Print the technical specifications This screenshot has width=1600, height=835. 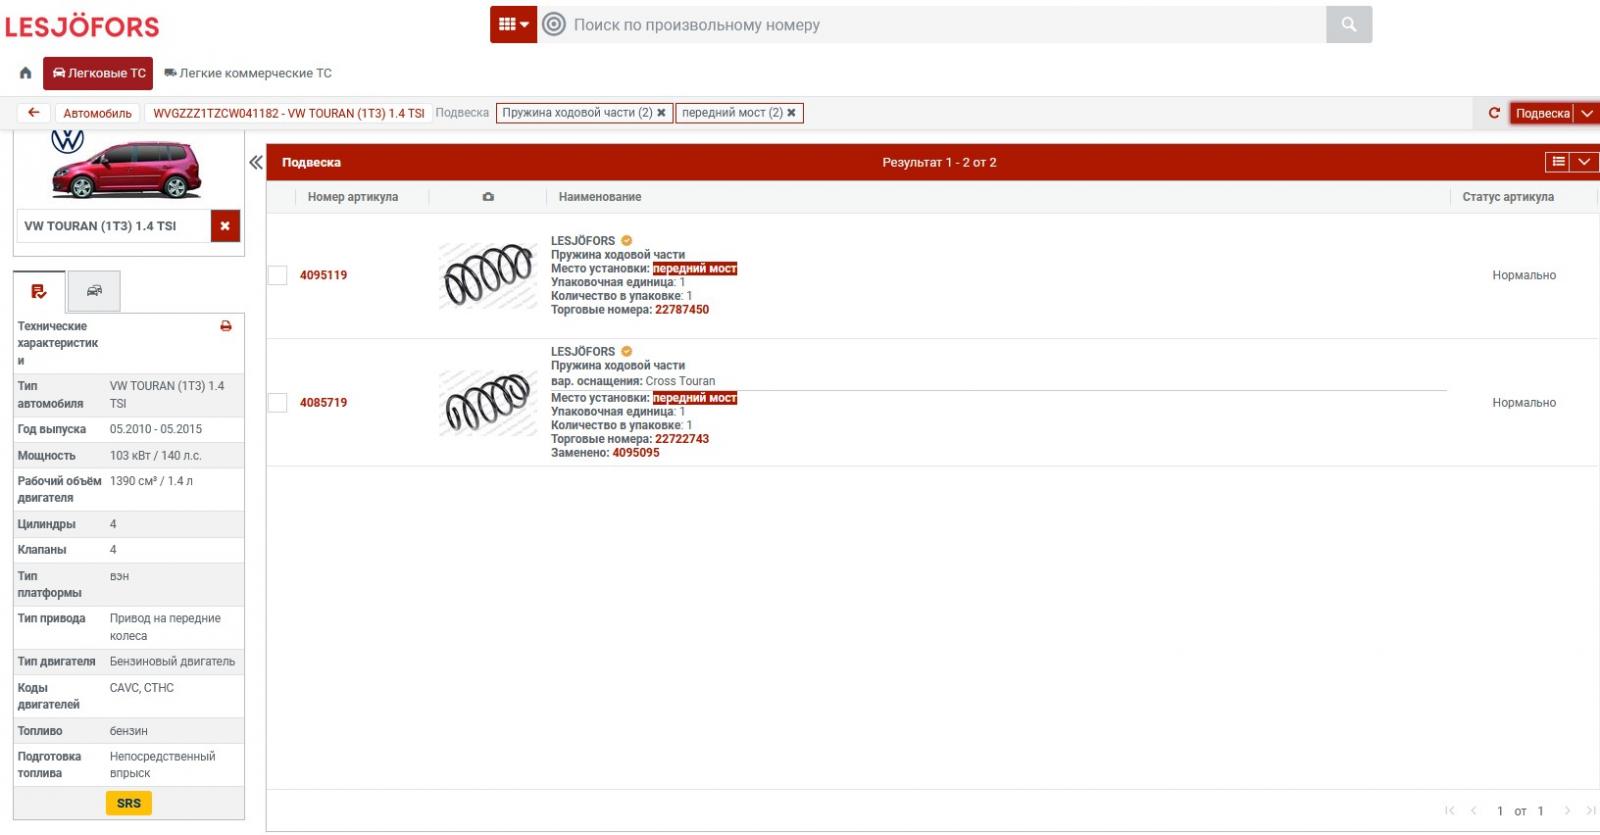coord(226,326)
